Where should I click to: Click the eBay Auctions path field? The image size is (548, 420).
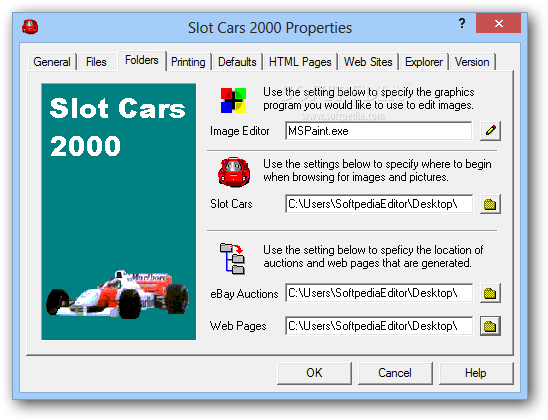point(378,293)
